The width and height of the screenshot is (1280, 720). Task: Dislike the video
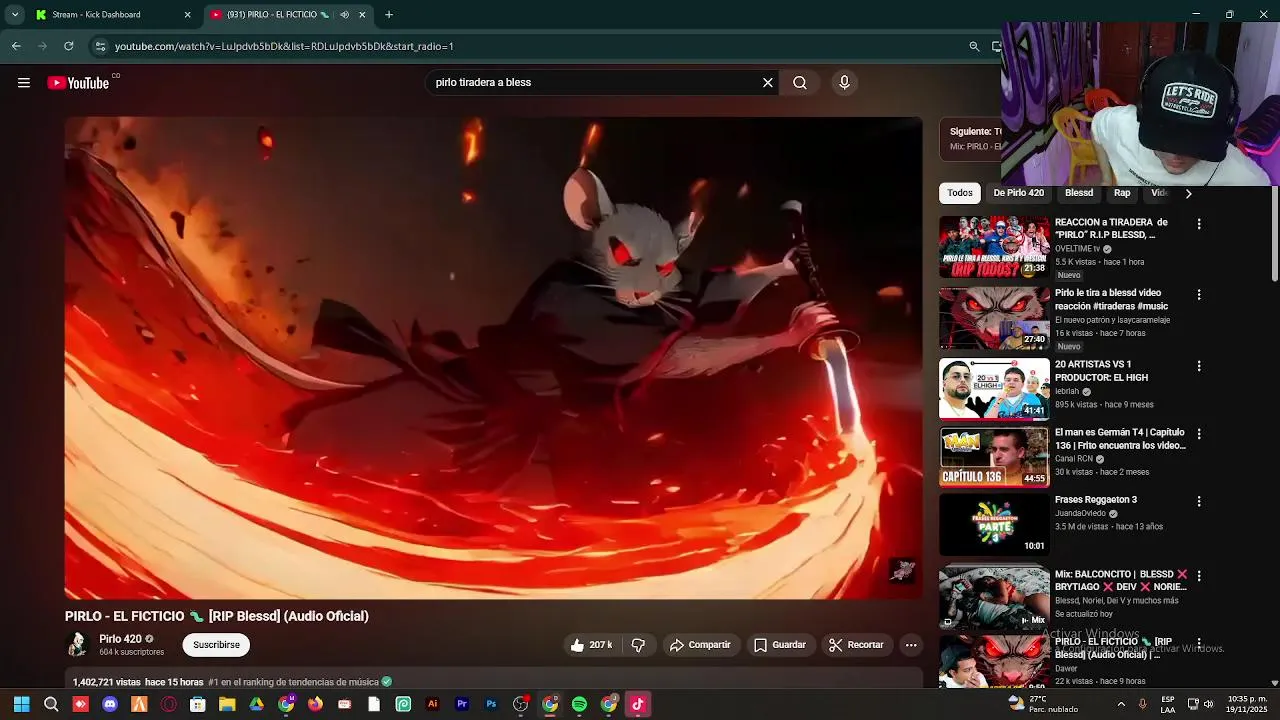click(x=638, y=645)
